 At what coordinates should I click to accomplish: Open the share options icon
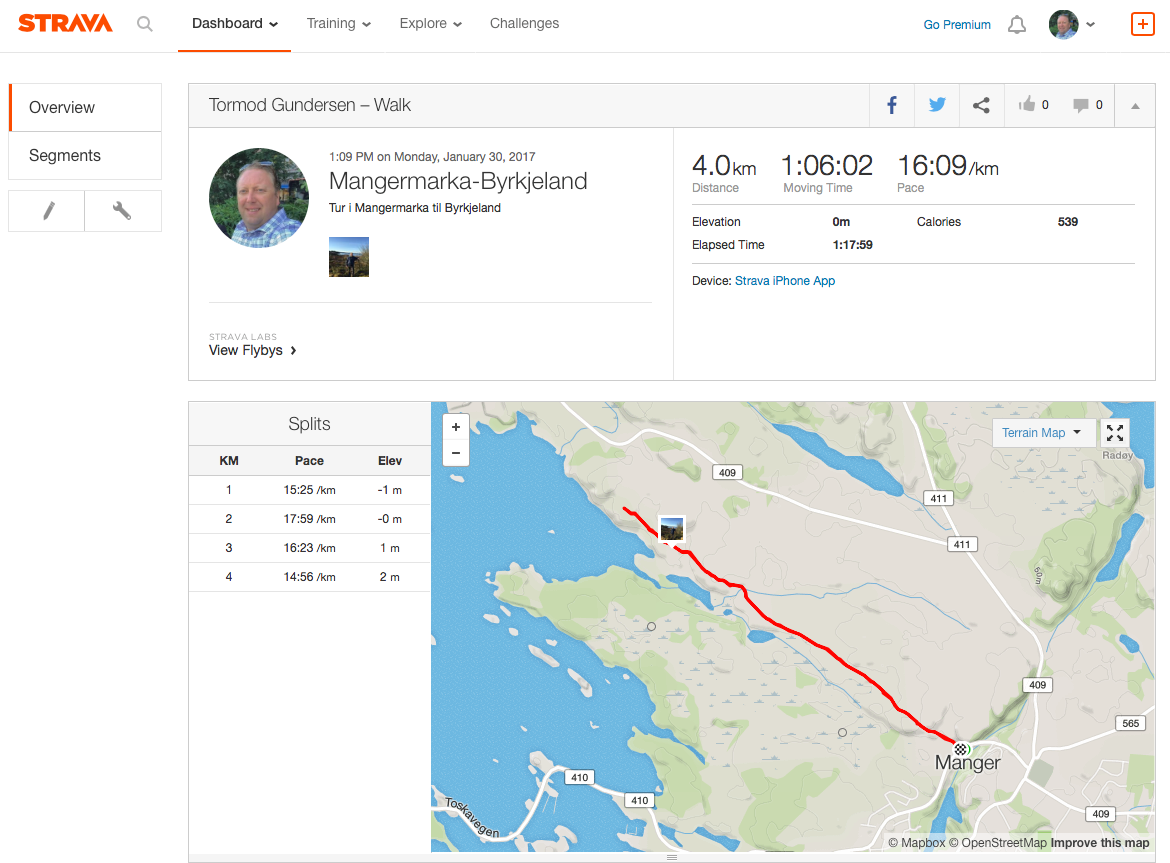pyautogui.click(x=982, y=105)
